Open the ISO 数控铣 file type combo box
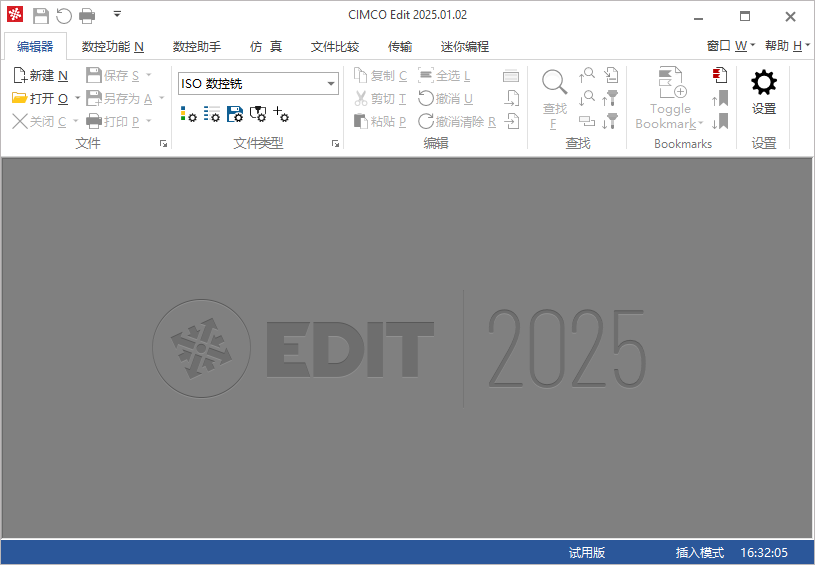 tap(258, 84)
